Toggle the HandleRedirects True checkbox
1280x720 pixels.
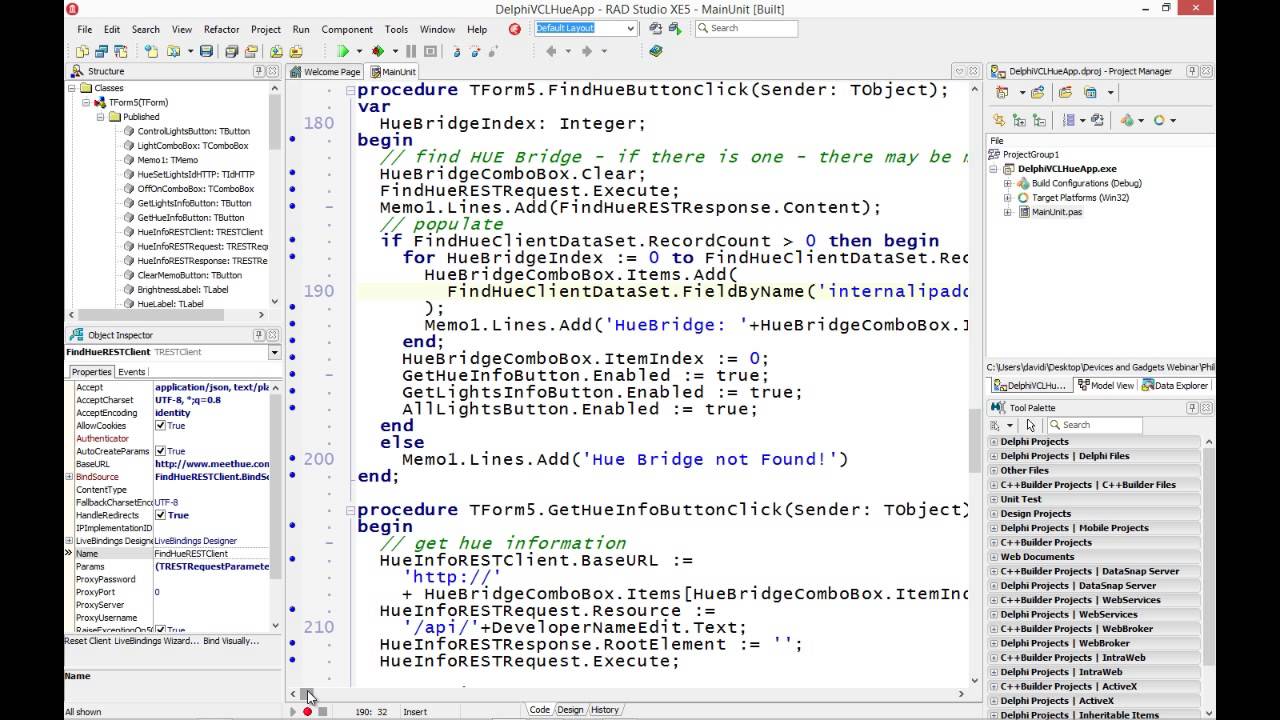[x=160, y=515]
